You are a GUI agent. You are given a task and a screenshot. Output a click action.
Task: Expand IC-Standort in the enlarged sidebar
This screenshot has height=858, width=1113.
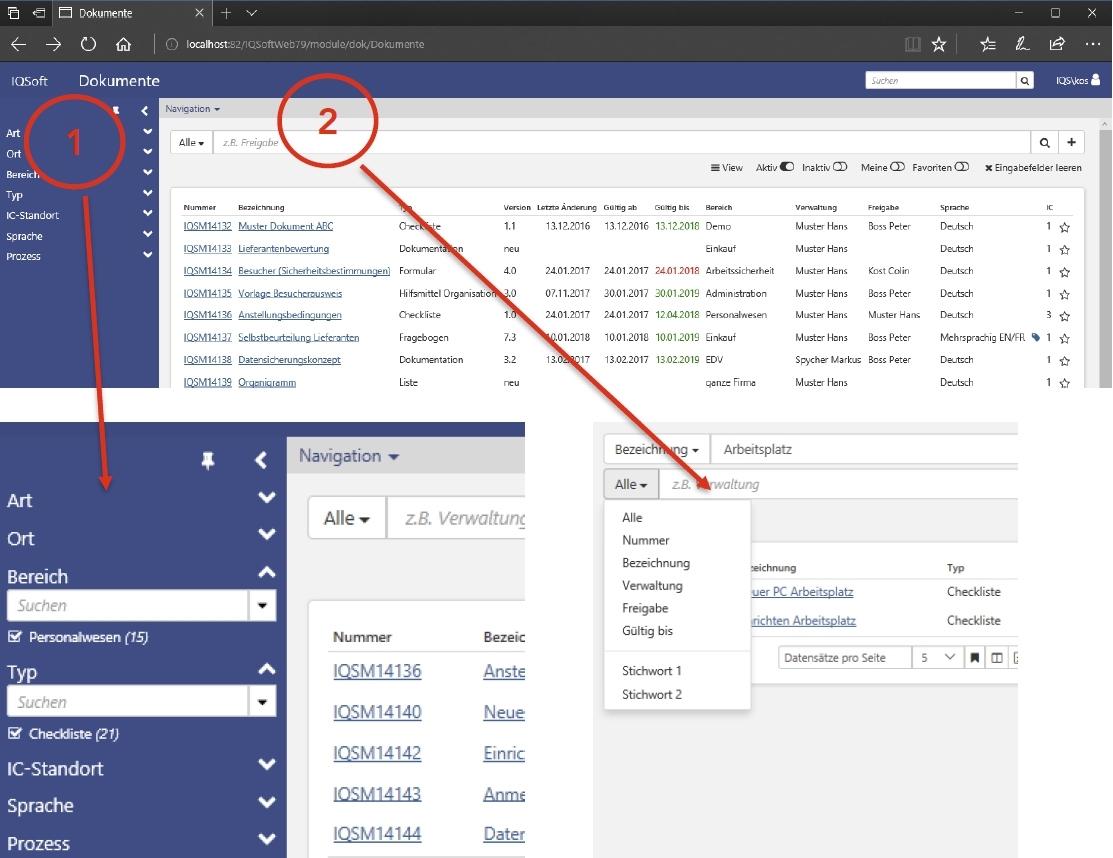pos(266,764)
